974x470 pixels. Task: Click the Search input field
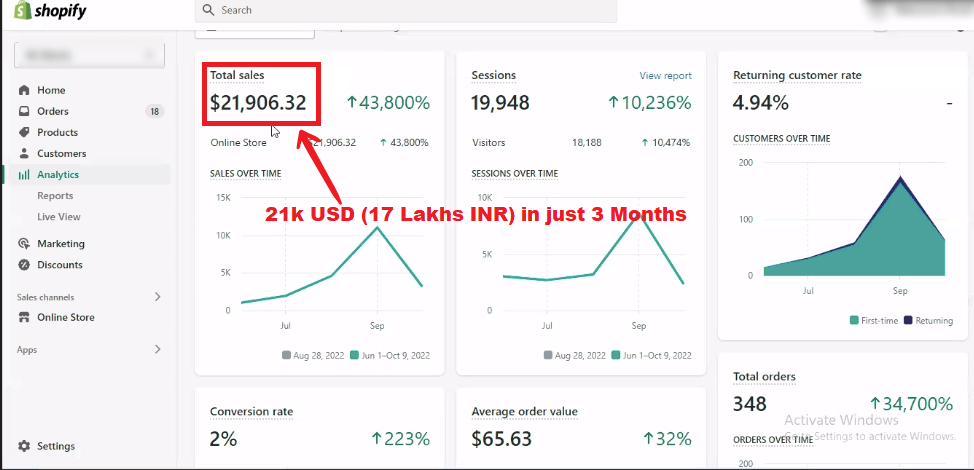pos(405,10)
